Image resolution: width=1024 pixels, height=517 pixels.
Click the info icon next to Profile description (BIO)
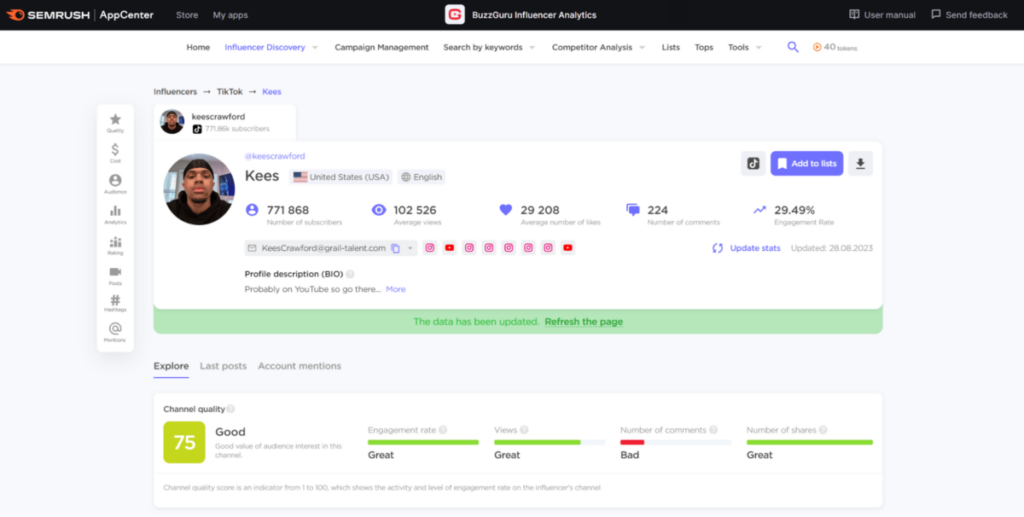pyautogui.click(x=350, y=274)
